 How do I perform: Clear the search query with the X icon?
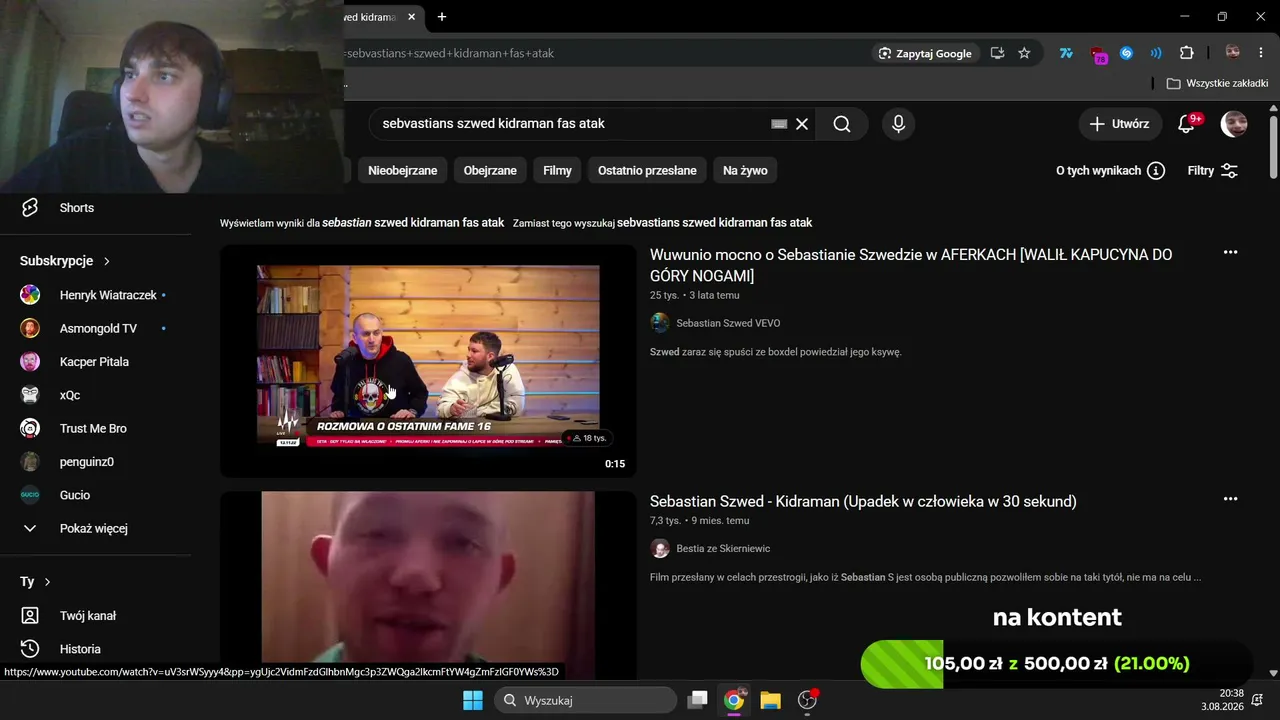[x=802, y=124]
